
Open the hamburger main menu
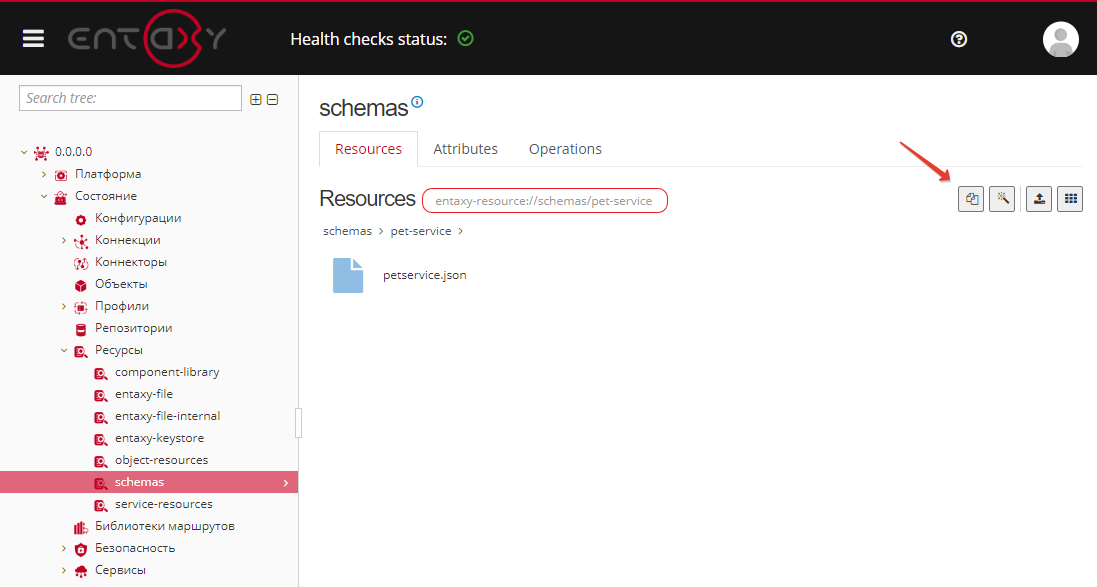34,39
